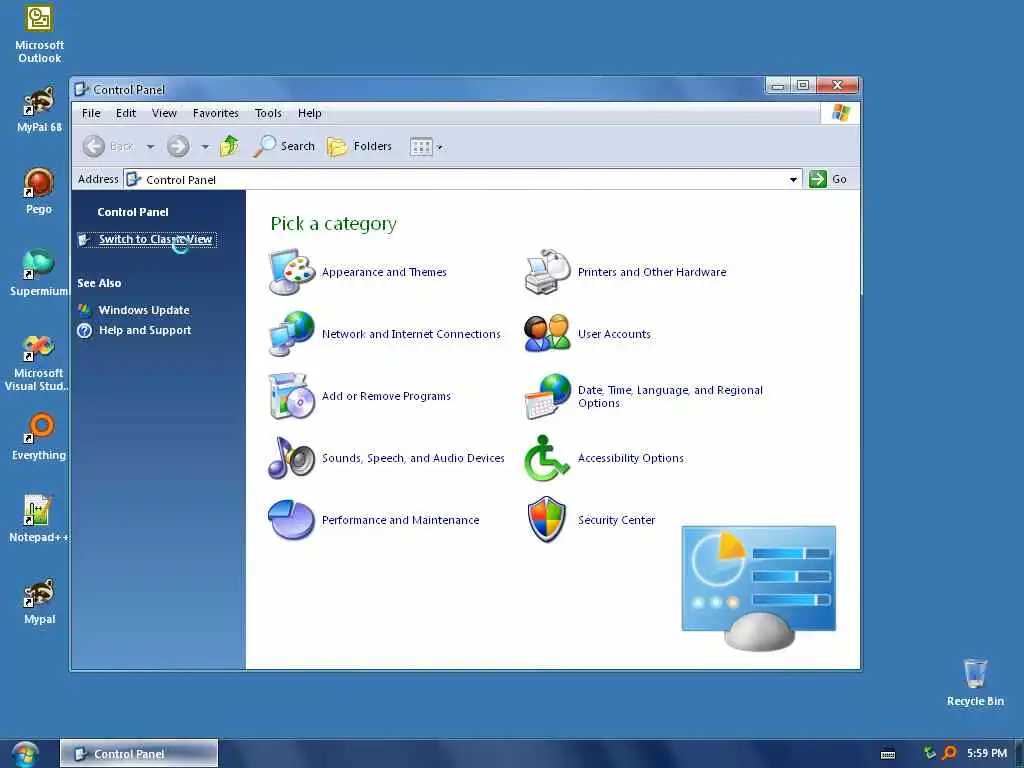This screenshot has height=768, width=1024.
Task: Show the Folders pane
Action: (x=359, y=146)
